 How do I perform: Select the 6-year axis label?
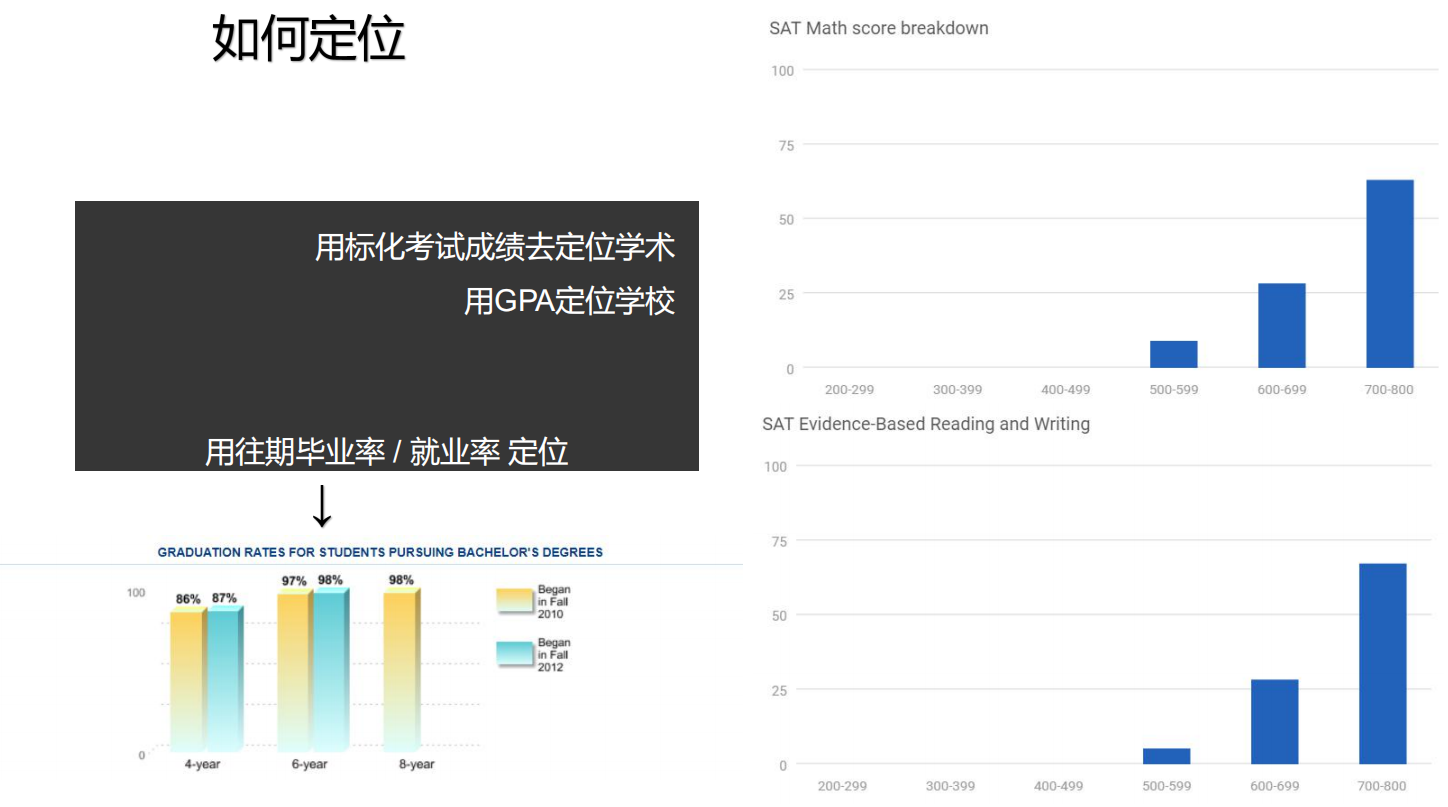tap(309, 764)
